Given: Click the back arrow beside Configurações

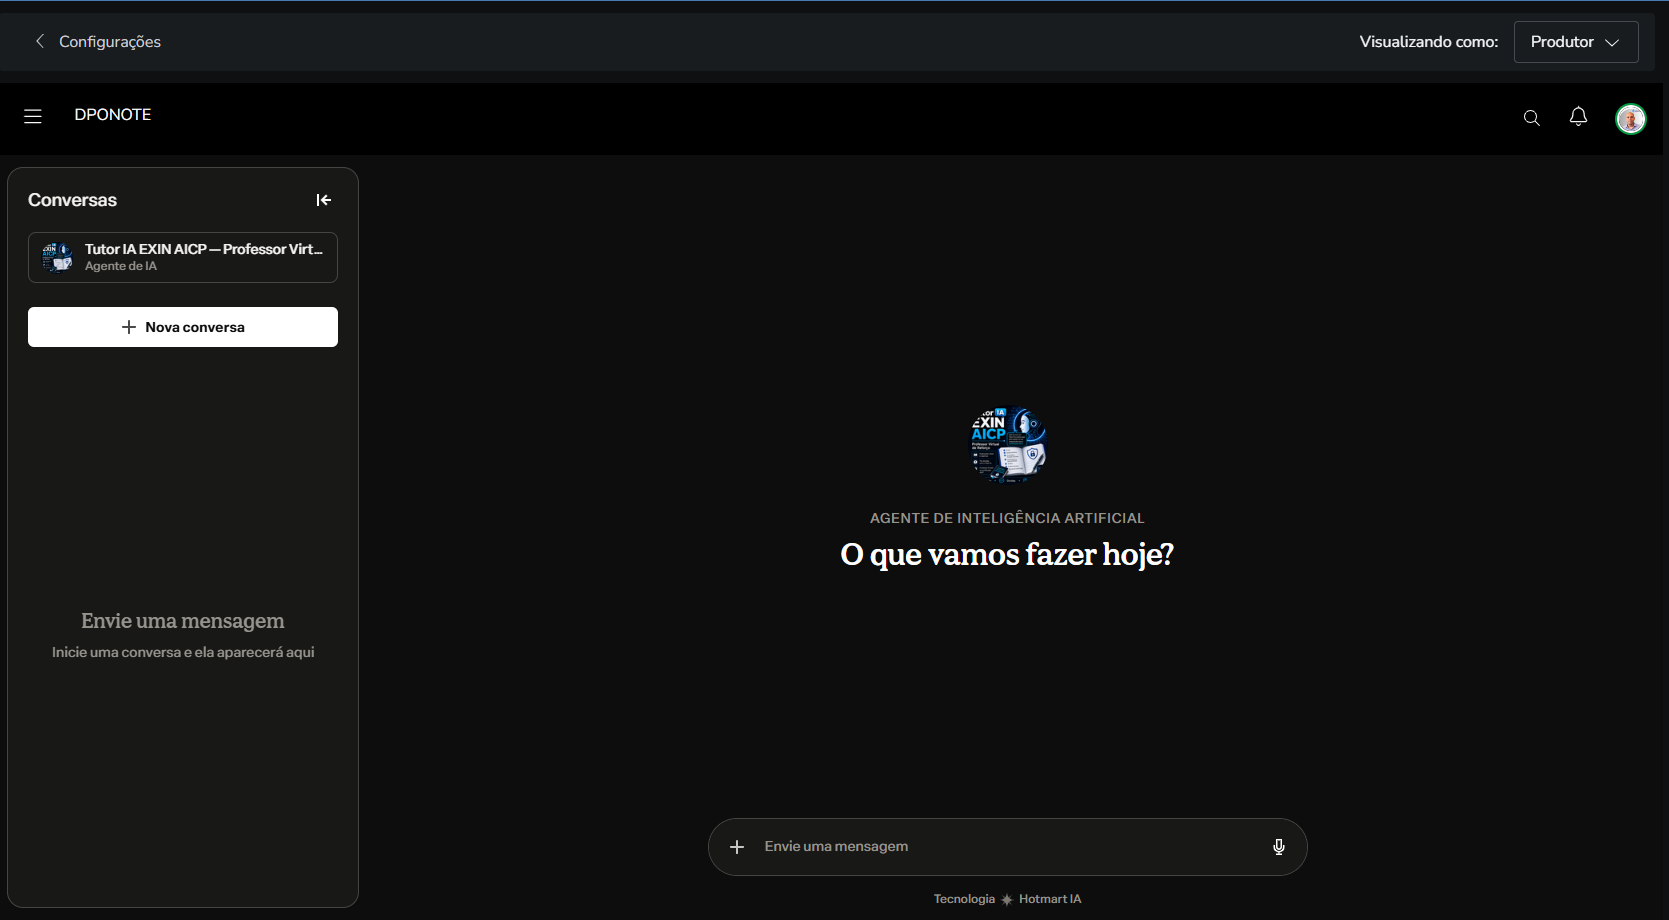Looking at the screenshot, I should [40, 41].
